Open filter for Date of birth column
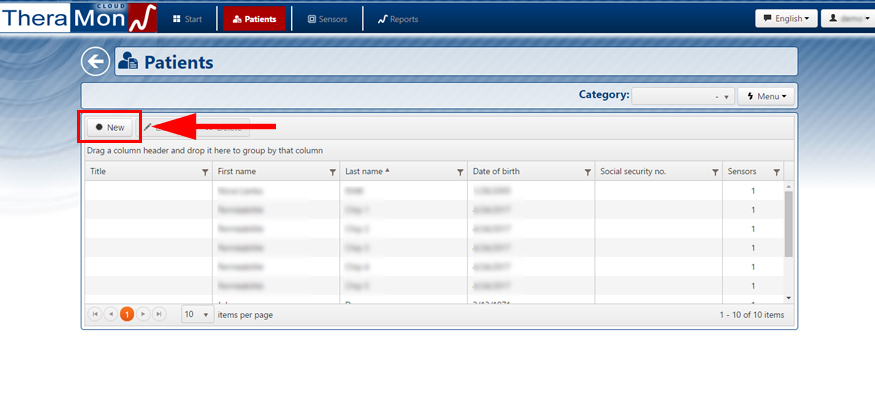Screen dimensions: 875x418 click(587, 172)
